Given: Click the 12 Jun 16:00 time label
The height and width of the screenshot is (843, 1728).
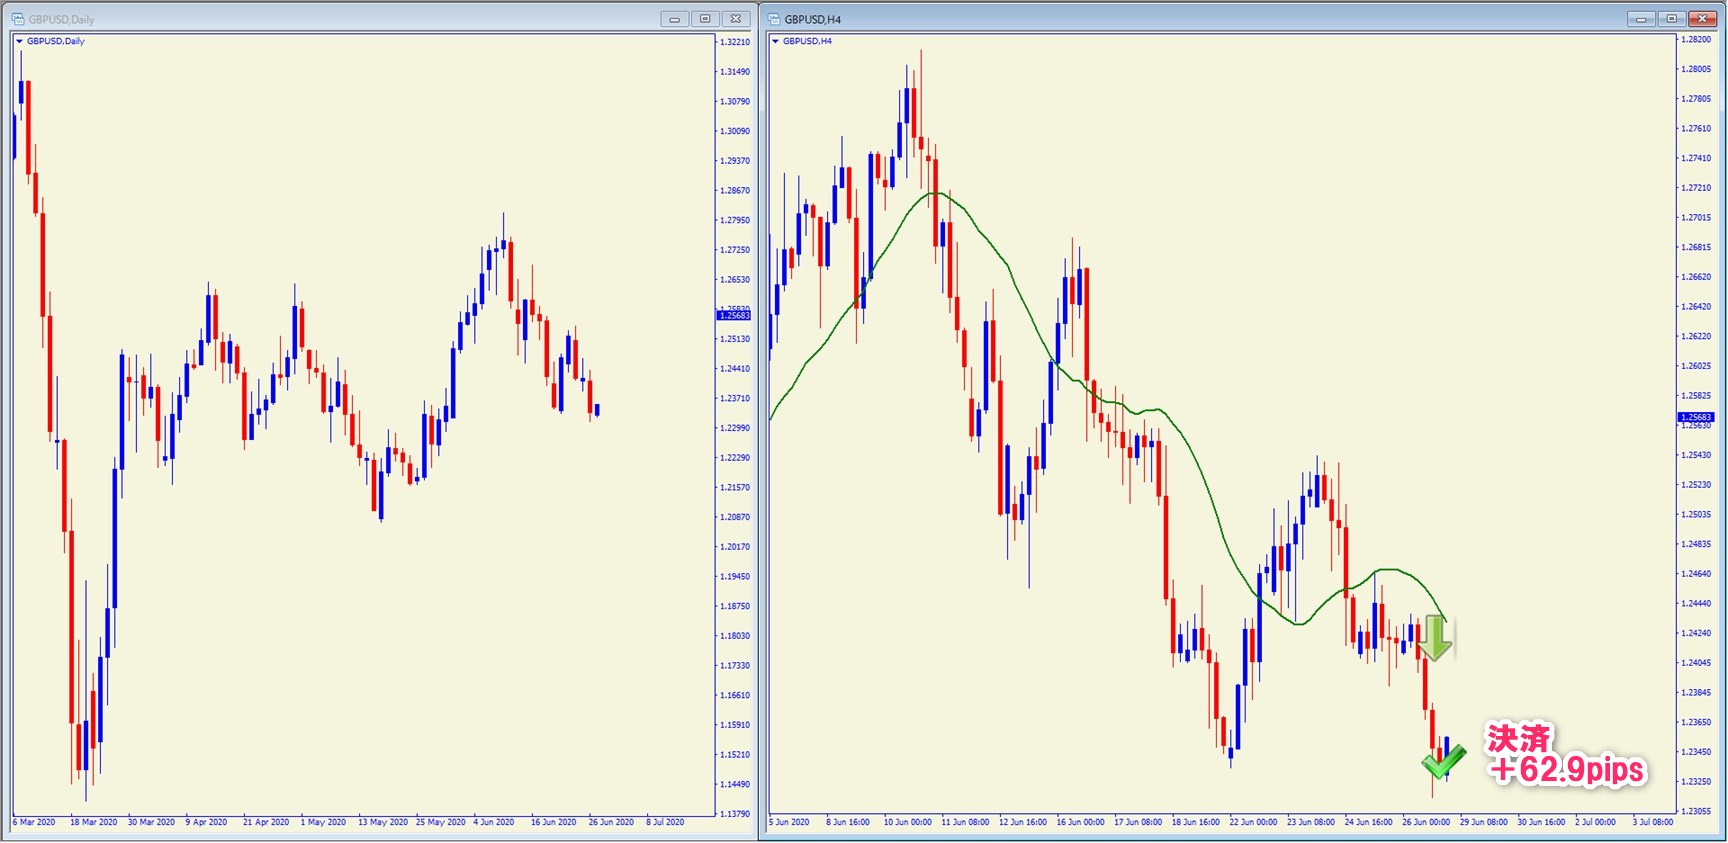Looking at the screenshot, I should click(1023, 822).
